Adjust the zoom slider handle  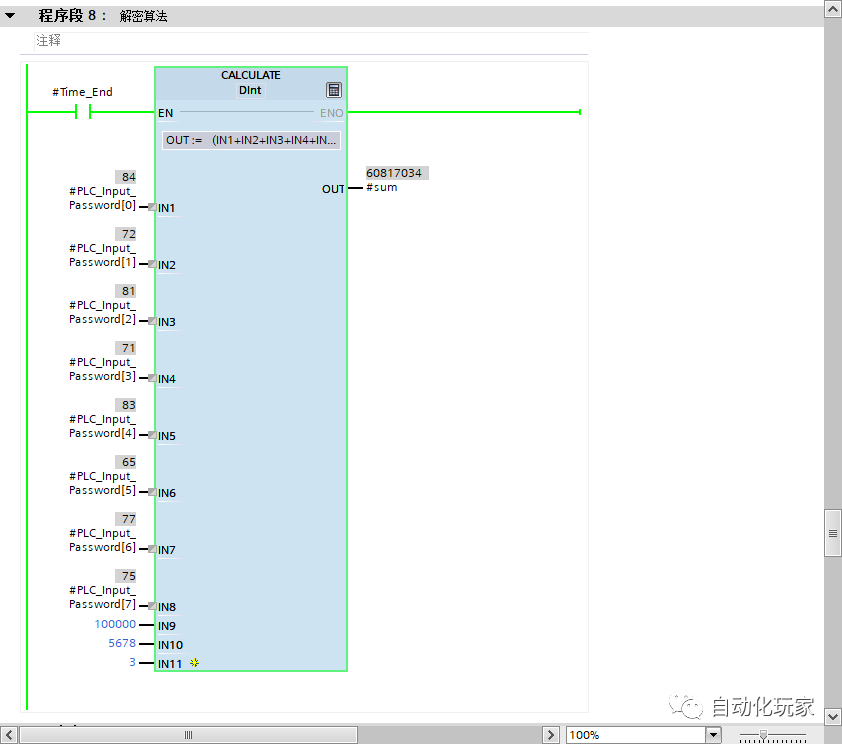763,734
